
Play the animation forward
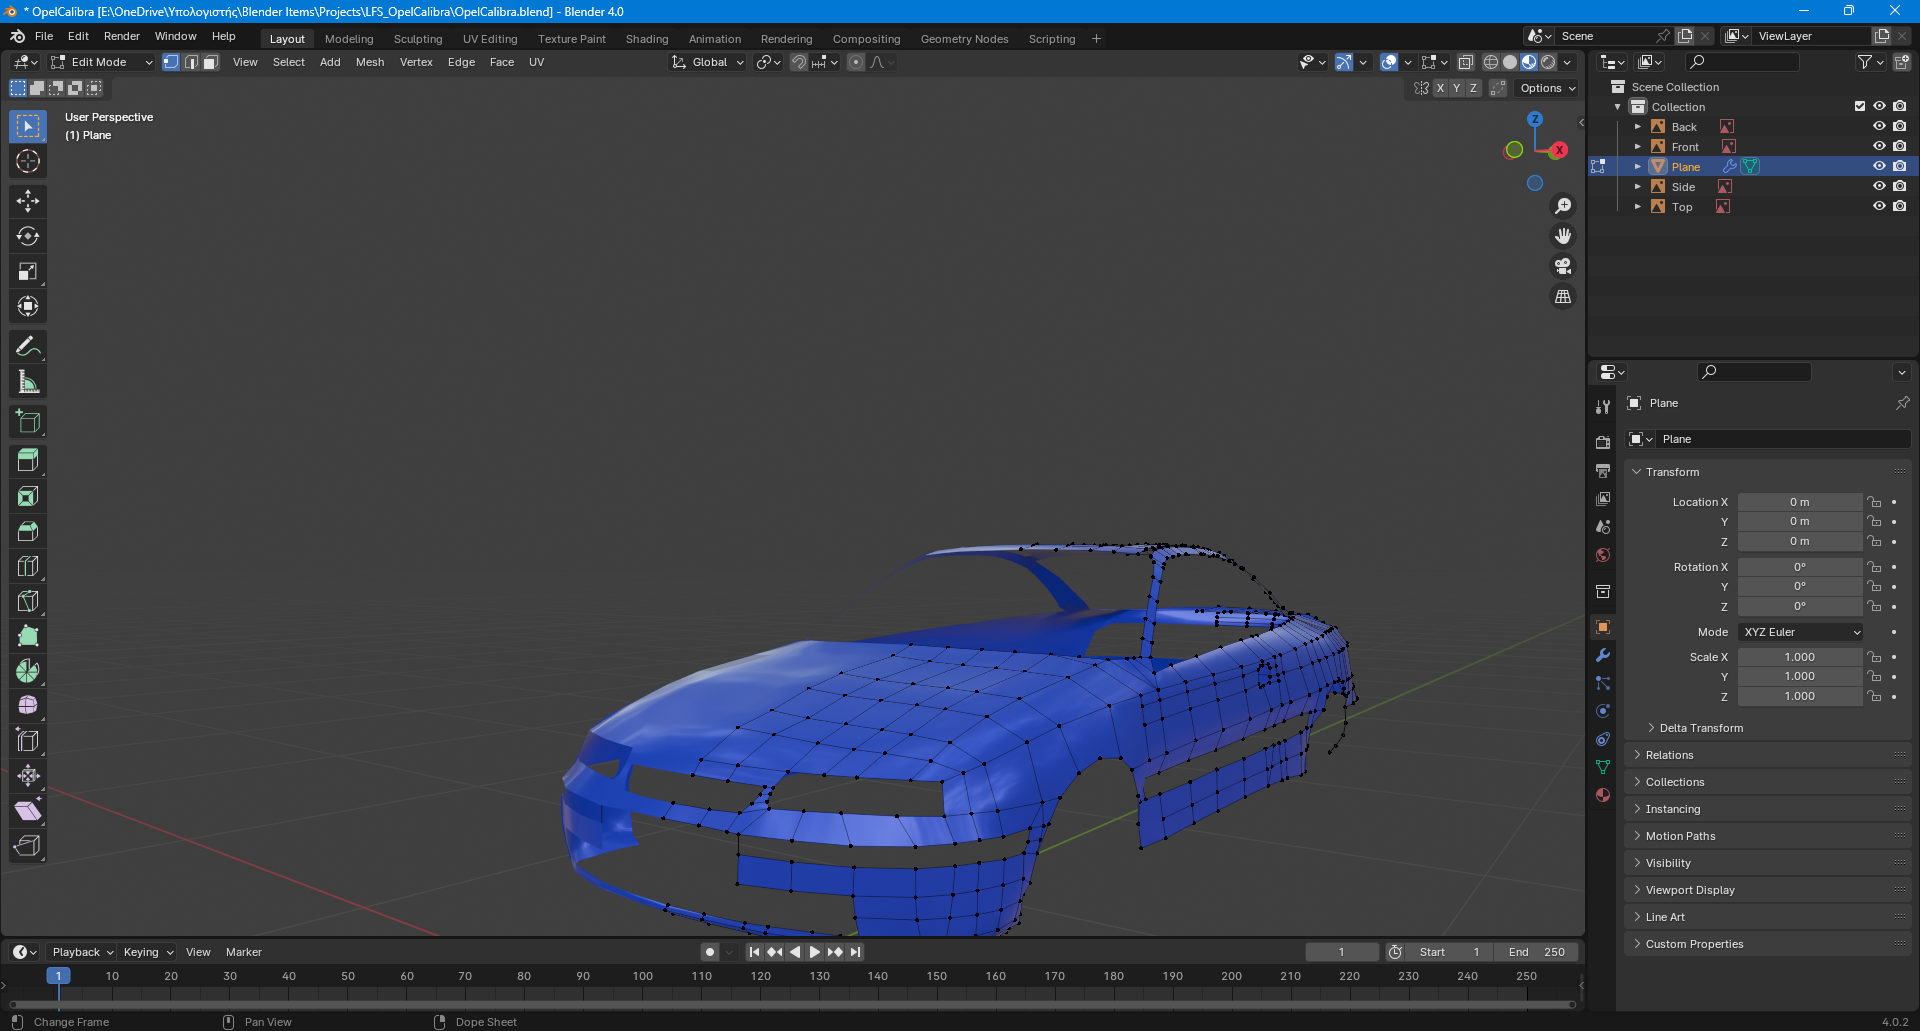click(815, 952)
